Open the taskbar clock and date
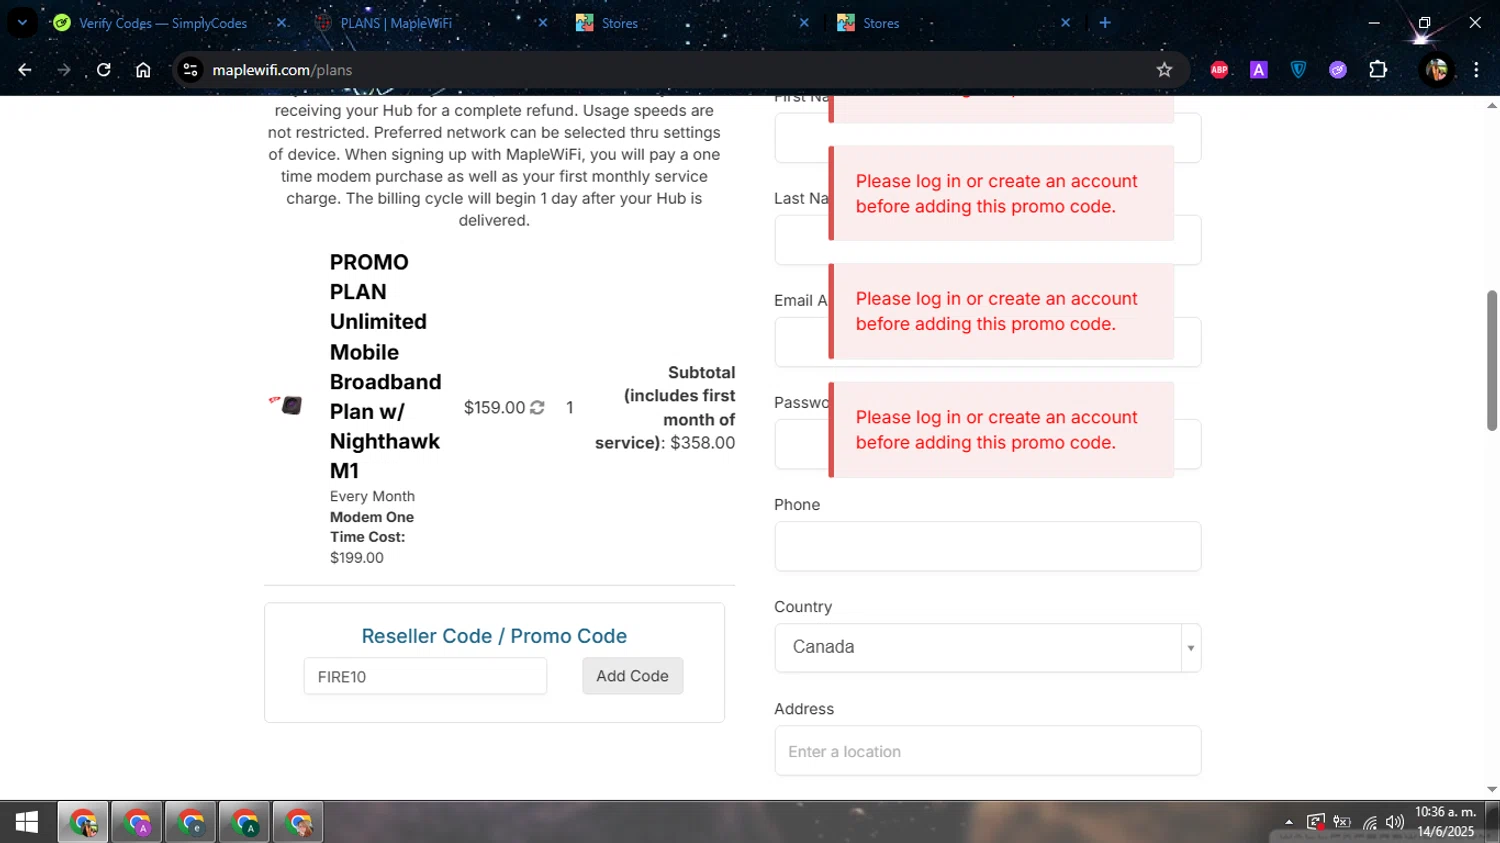The image size is (1500, 843). click(x=1445, y=822)
